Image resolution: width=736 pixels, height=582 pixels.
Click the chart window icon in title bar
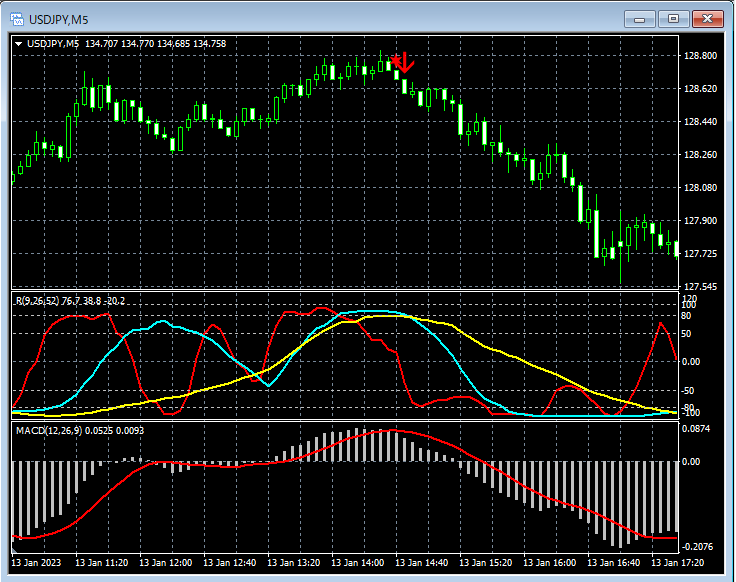16,19
